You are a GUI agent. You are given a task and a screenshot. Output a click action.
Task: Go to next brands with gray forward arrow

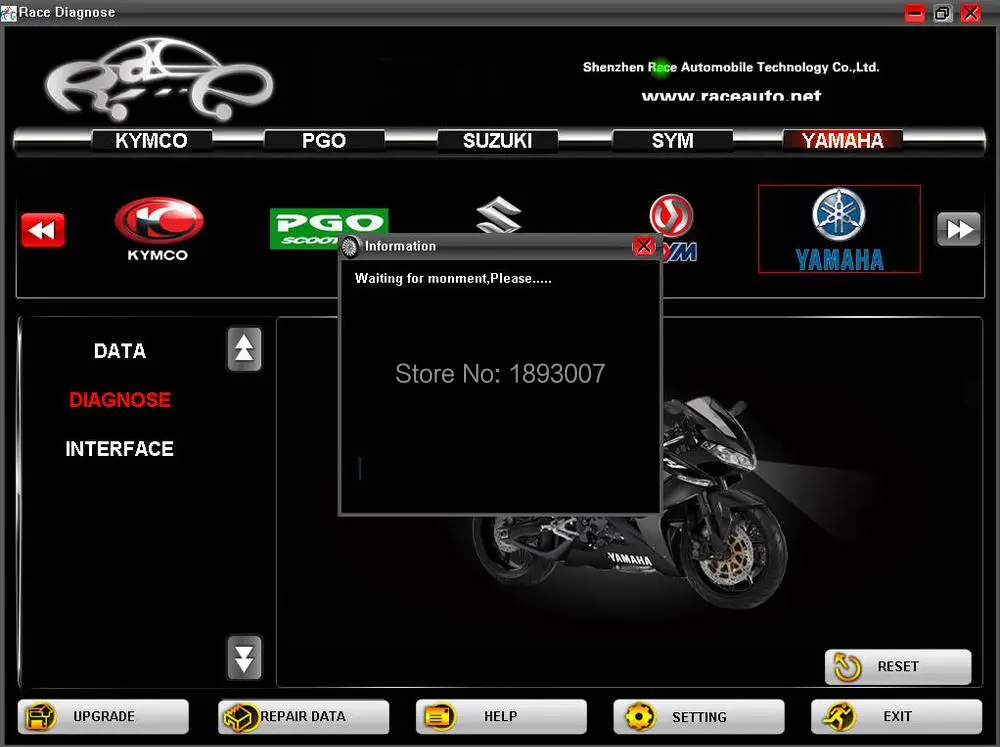click(x=959, y=229)
